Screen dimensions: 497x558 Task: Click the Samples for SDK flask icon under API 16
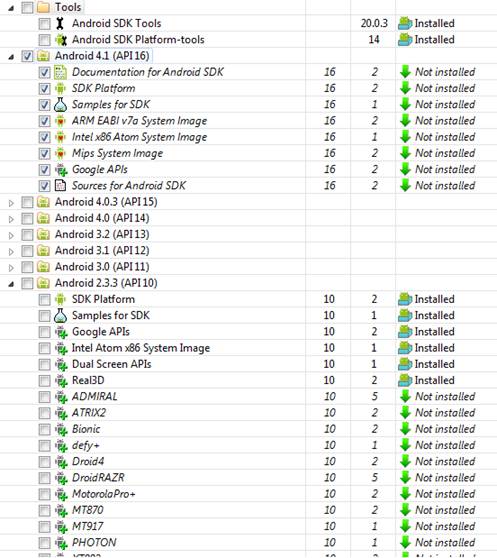pos(60,105)
